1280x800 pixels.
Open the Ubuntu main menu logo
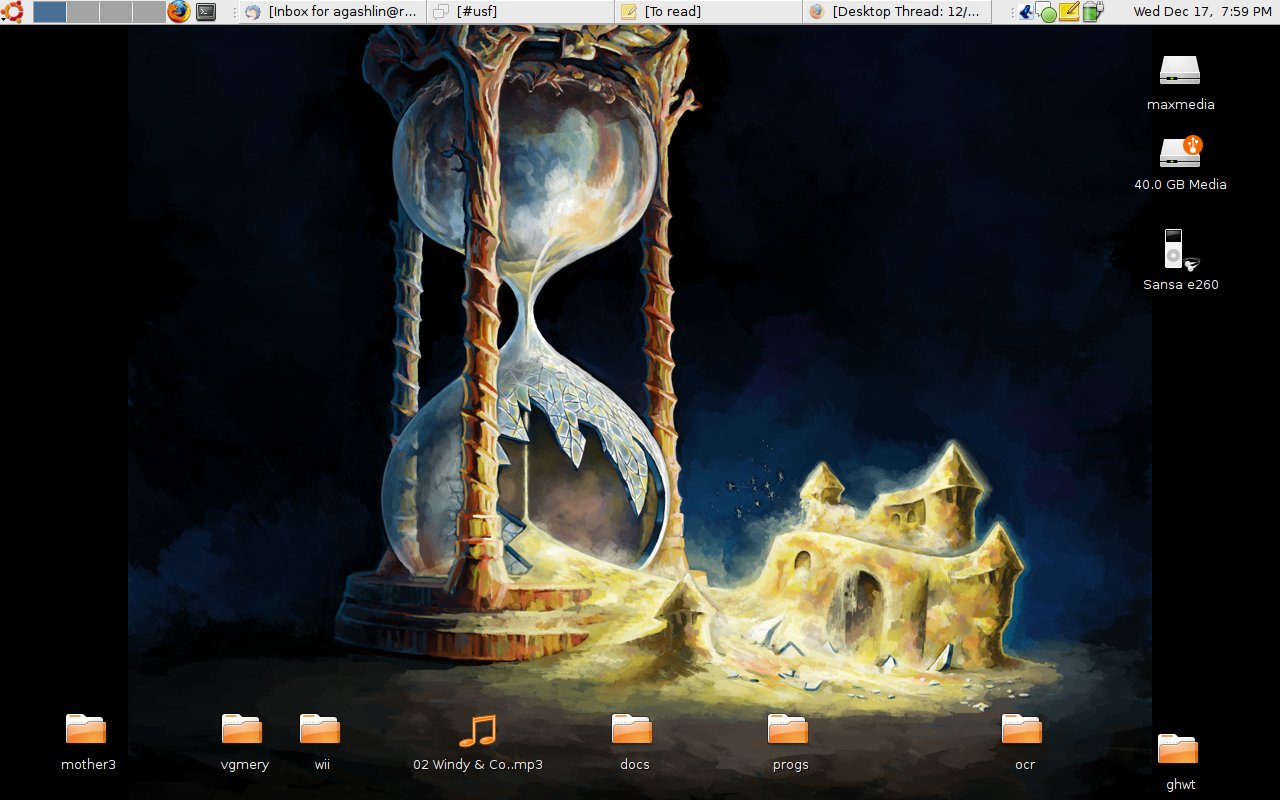pos(12,12)
